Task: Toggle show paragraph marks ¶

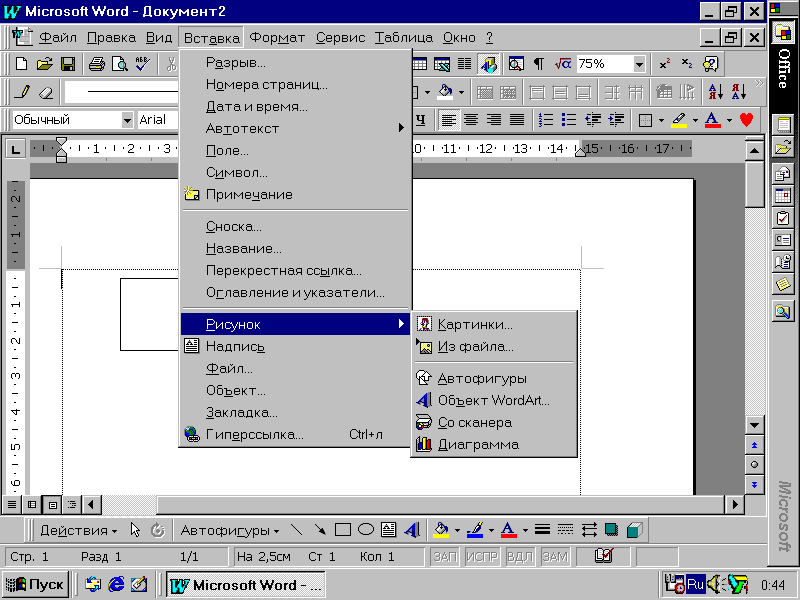Action: coord(539,64)
